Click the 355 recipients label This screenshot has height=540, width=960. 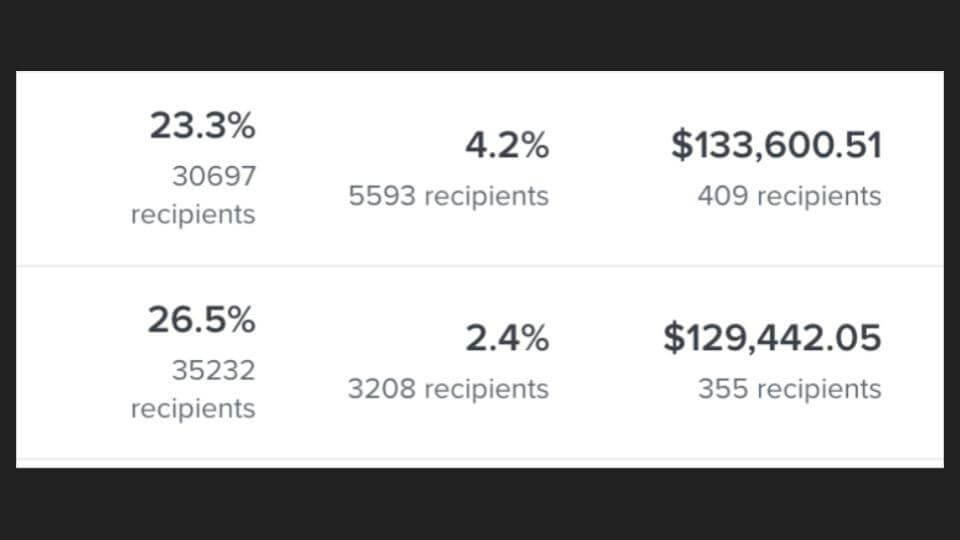click(789, 389)
